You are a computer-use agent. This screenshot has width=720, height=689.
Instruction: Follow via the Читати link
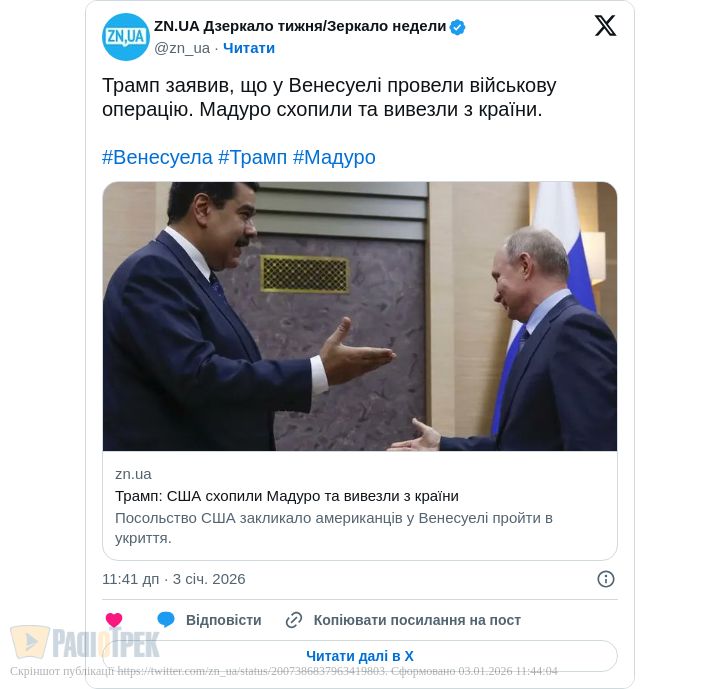[x=249, y=48]
